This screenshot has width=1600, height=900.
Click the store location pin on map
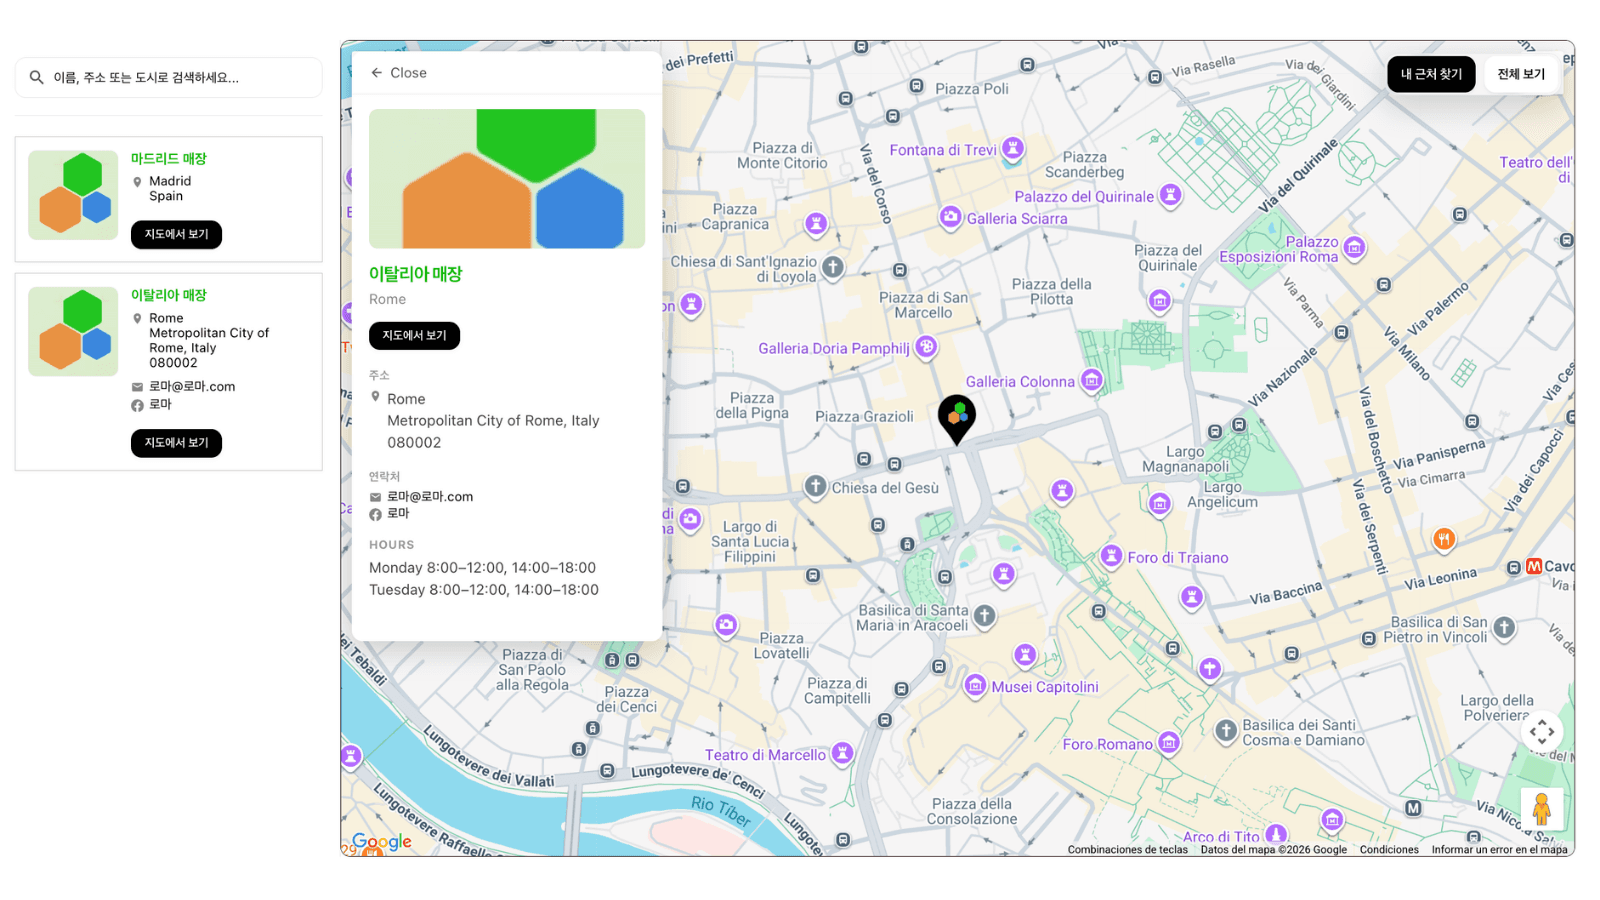pyautogui.click(x=957, y=418)
